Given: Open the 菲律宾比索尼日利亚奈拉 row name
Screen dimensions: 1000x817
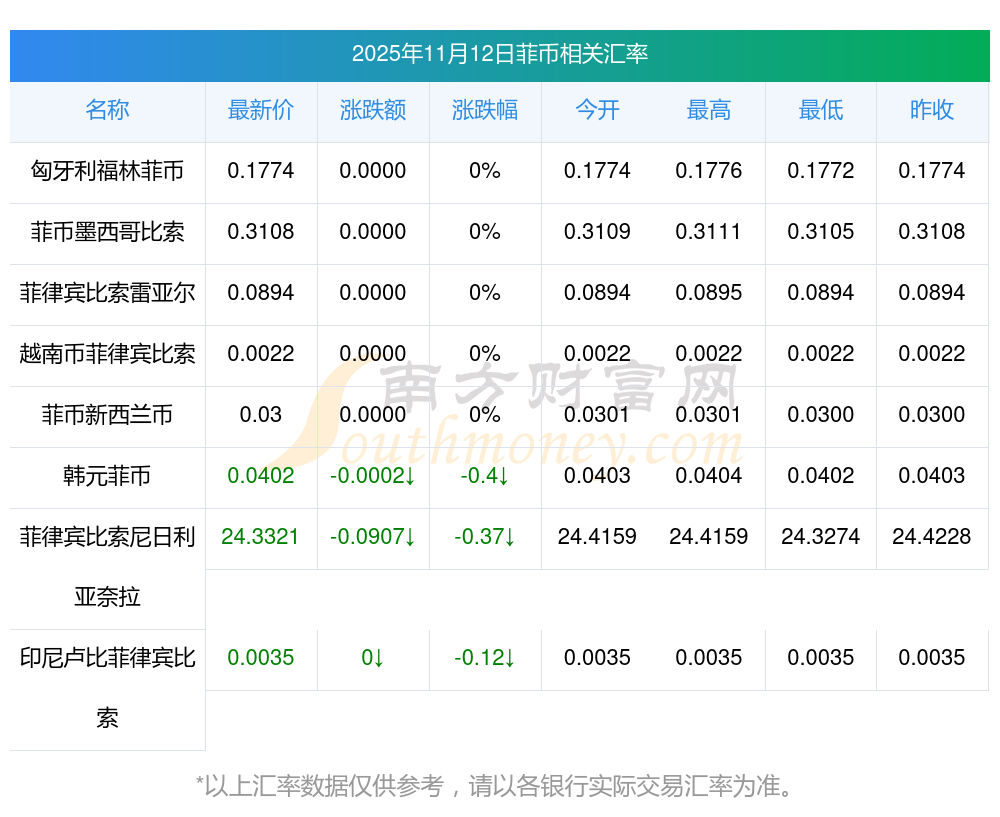Looking at the screenshot, I should click(107, 566).
